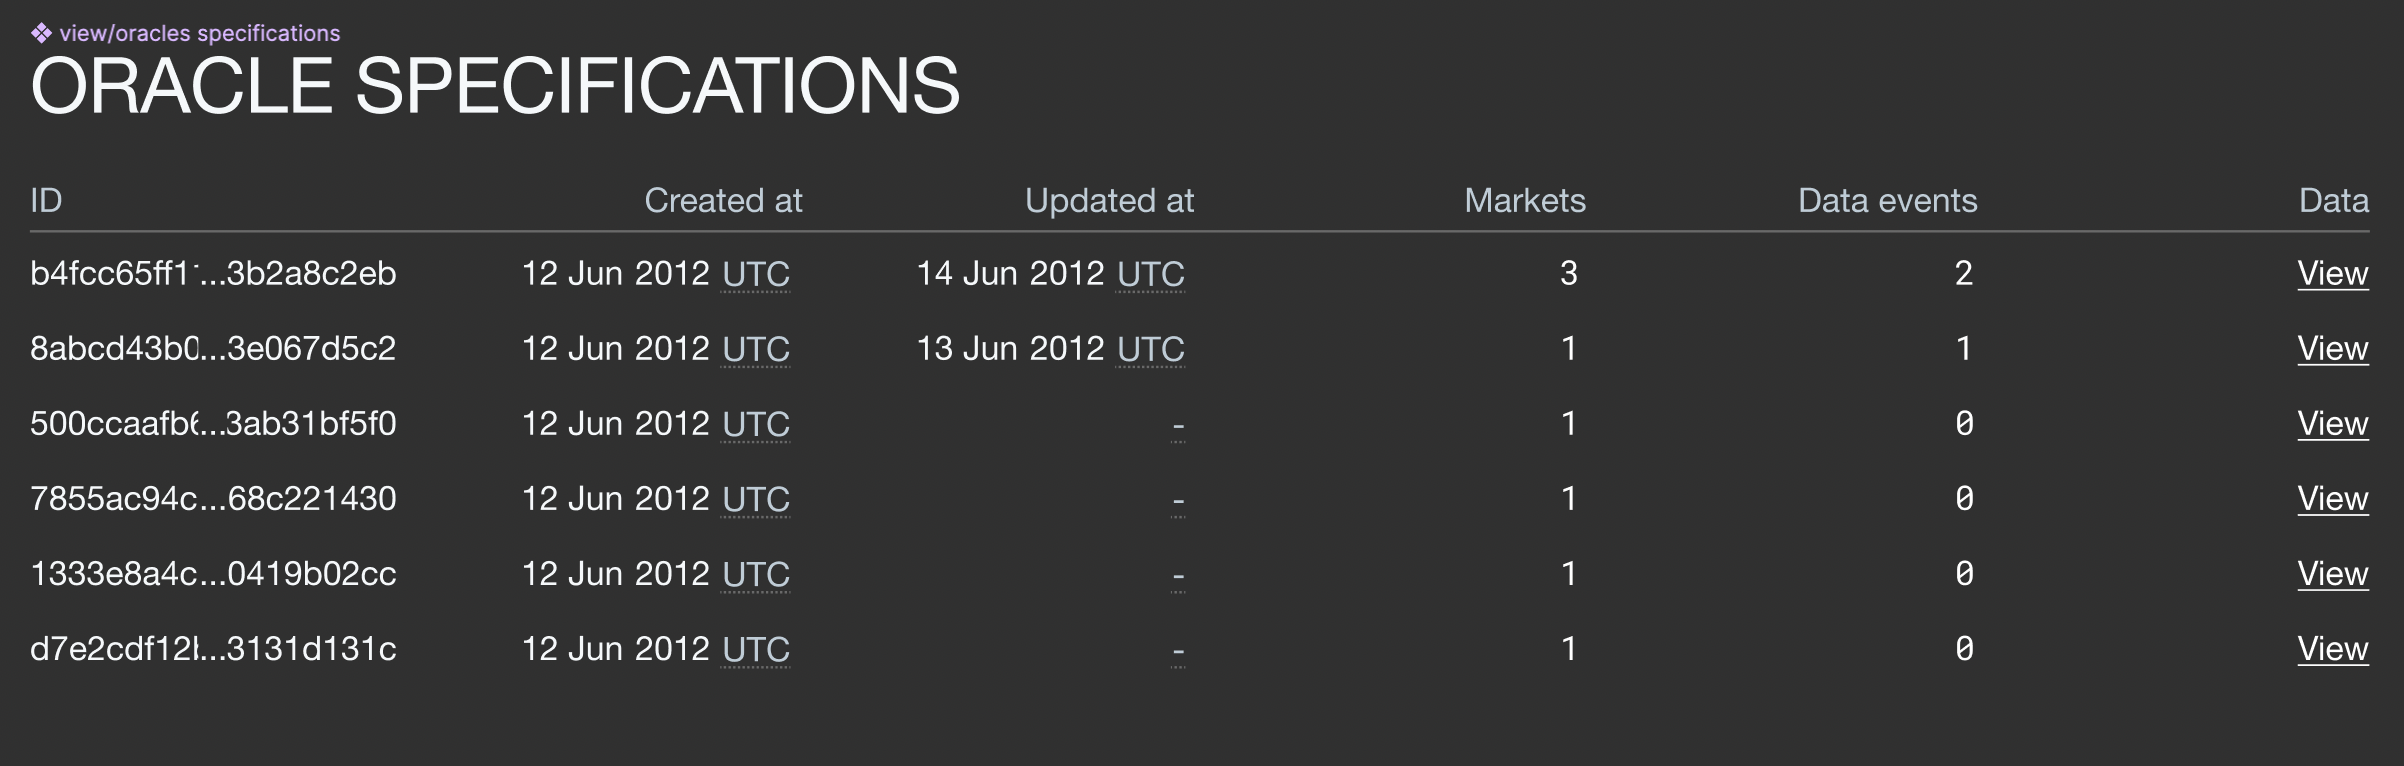Click the dash in 500ccaafb row's Updated column
The height and width of the screenshot is (766, 2404).
coord(1178,427)
